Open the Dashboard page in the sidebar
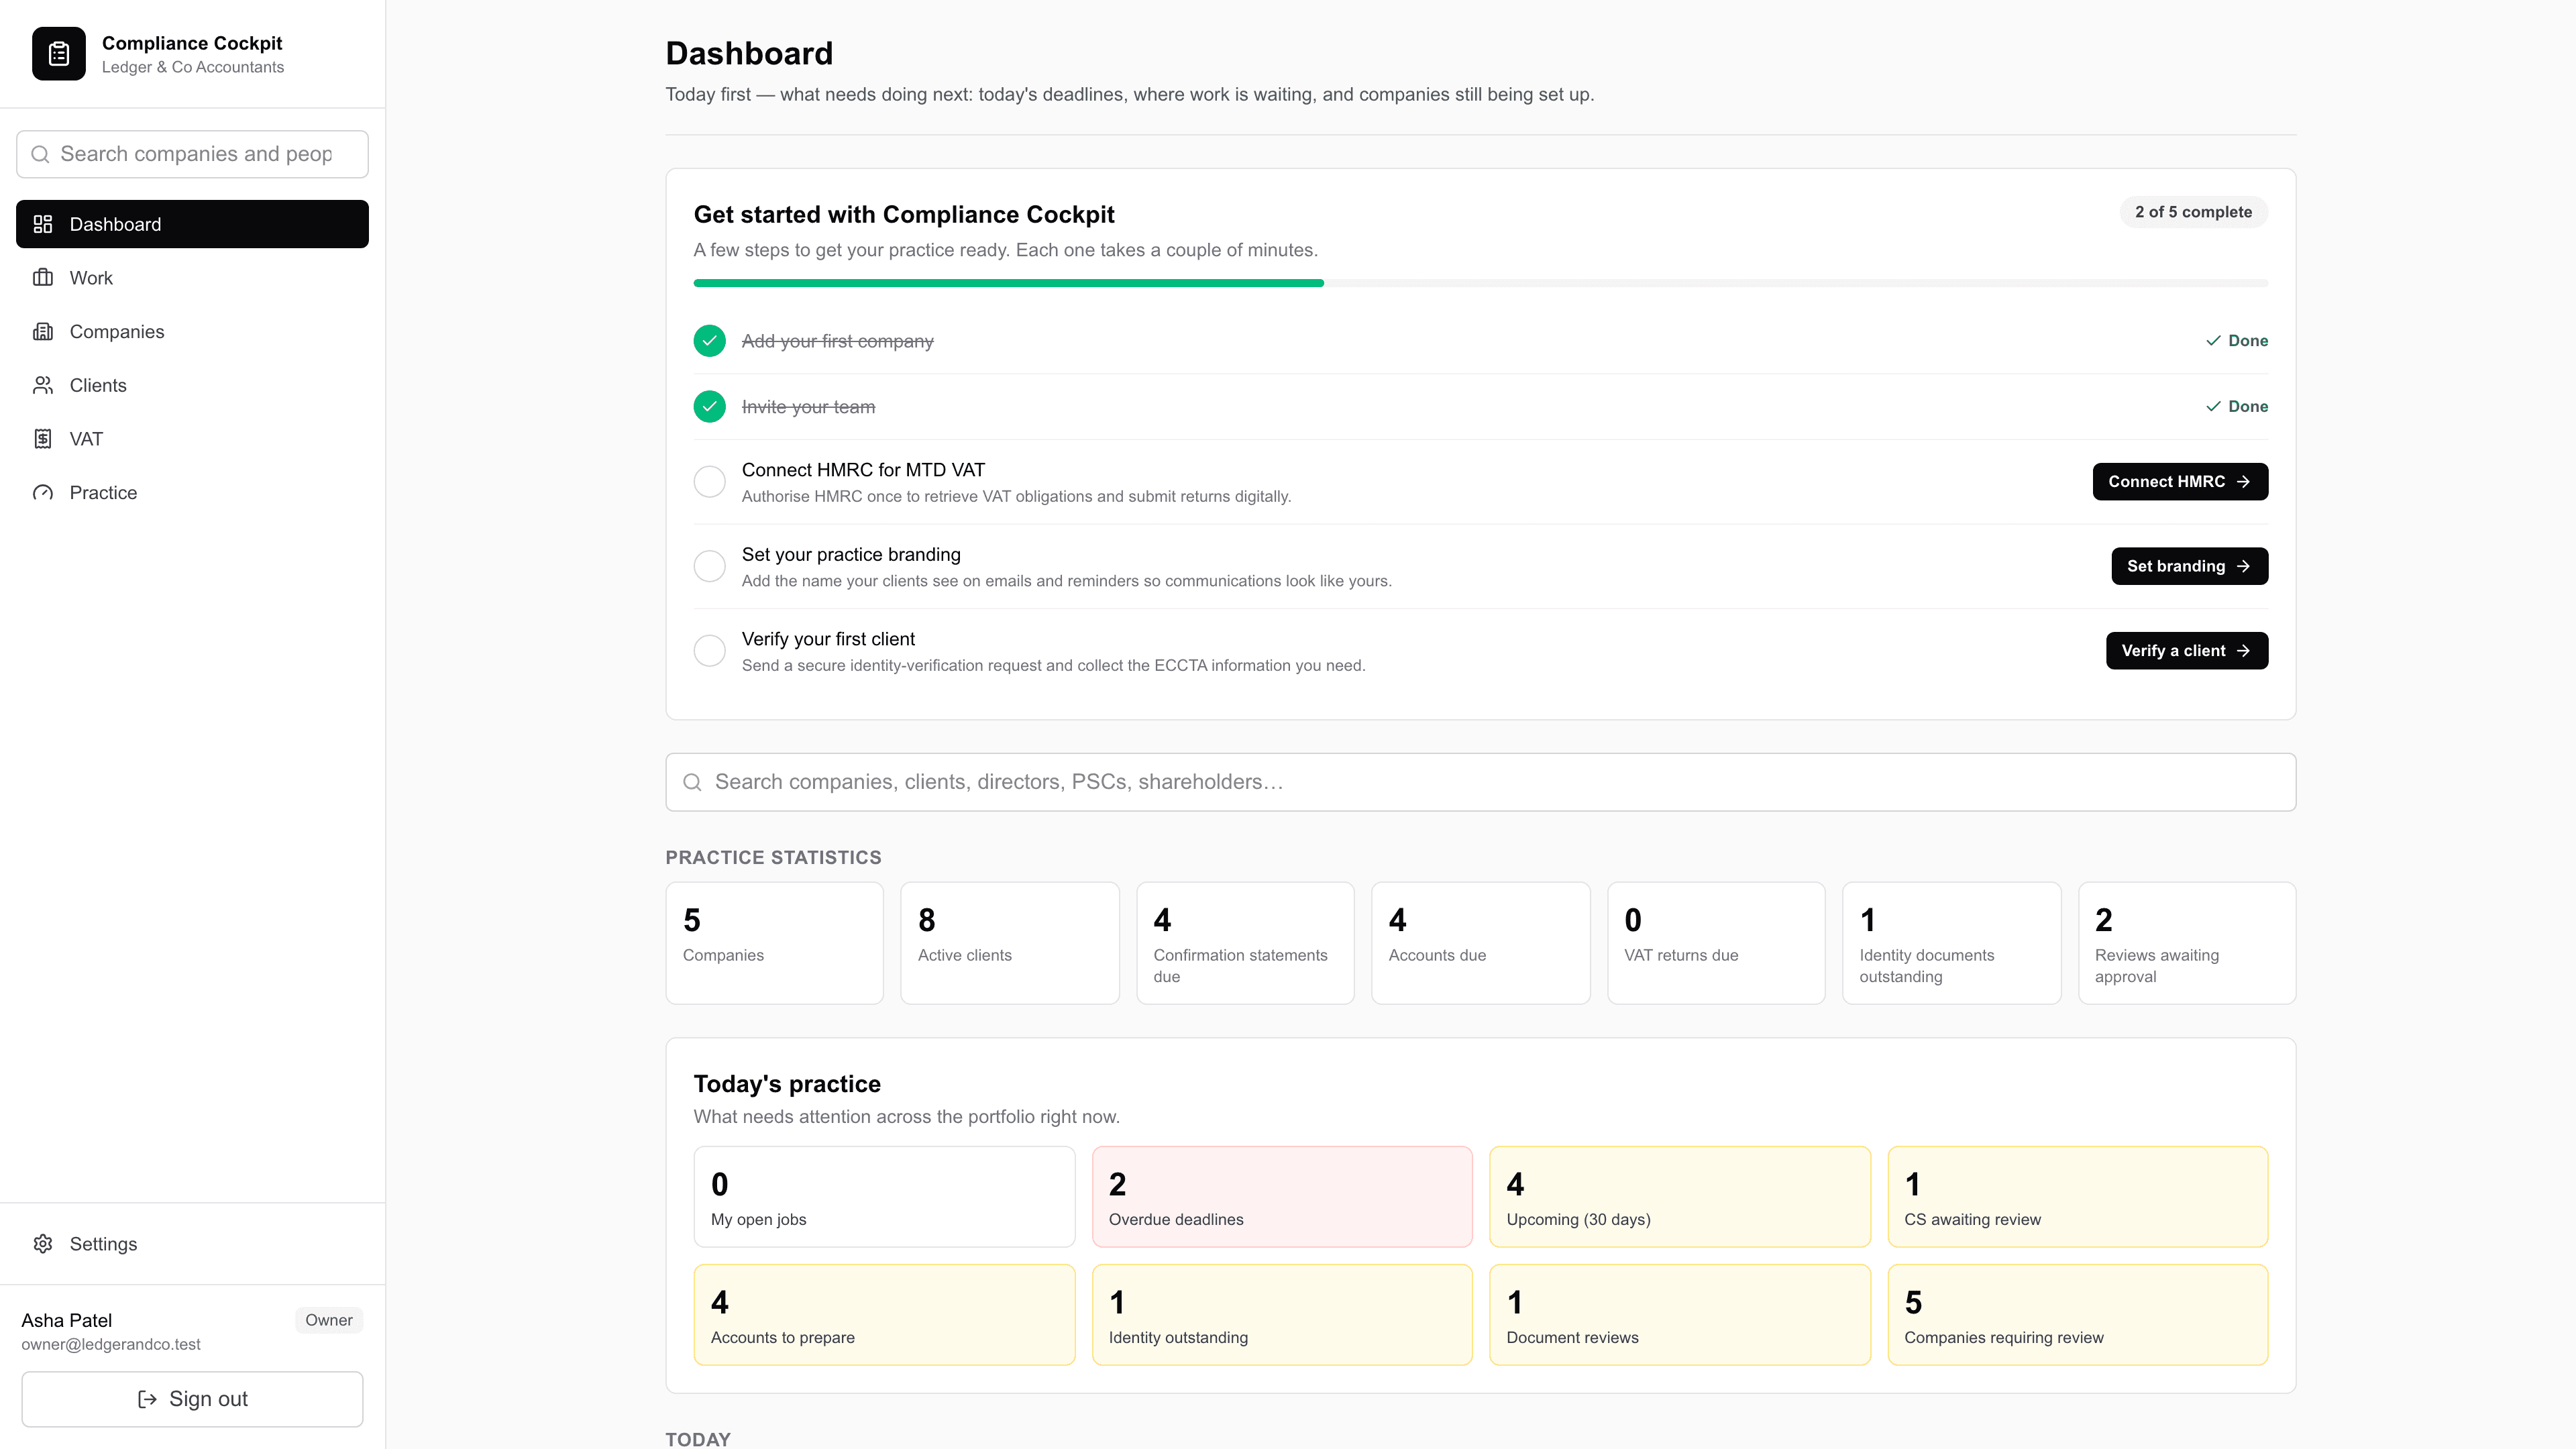The image size is (2576, 1449). 192,224
